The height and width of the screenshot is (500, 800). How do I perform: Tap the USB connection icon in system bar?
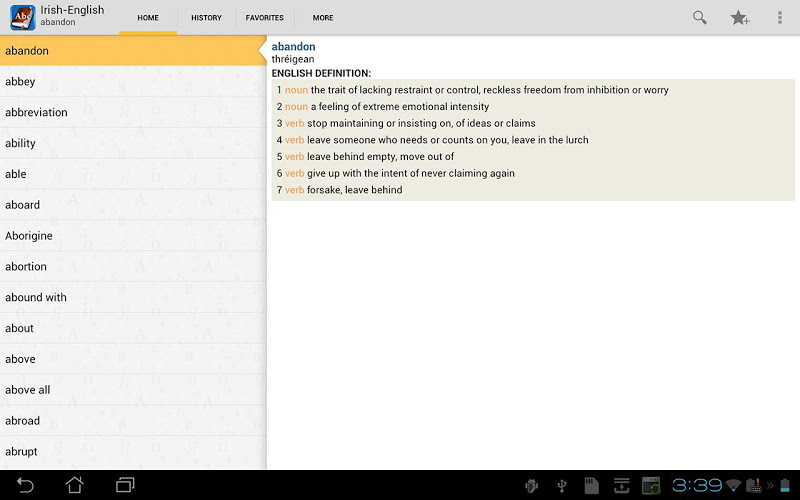pos(562,486)
